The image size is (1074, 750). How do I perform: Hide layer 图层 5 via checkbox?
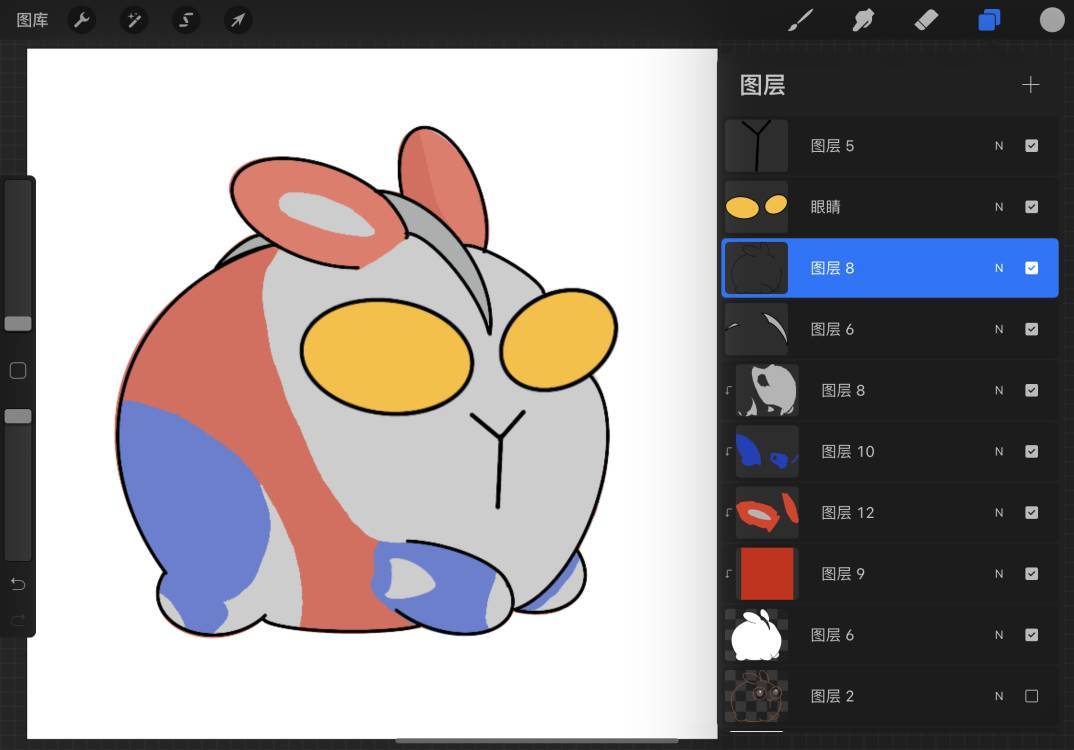pos(1032,145)
